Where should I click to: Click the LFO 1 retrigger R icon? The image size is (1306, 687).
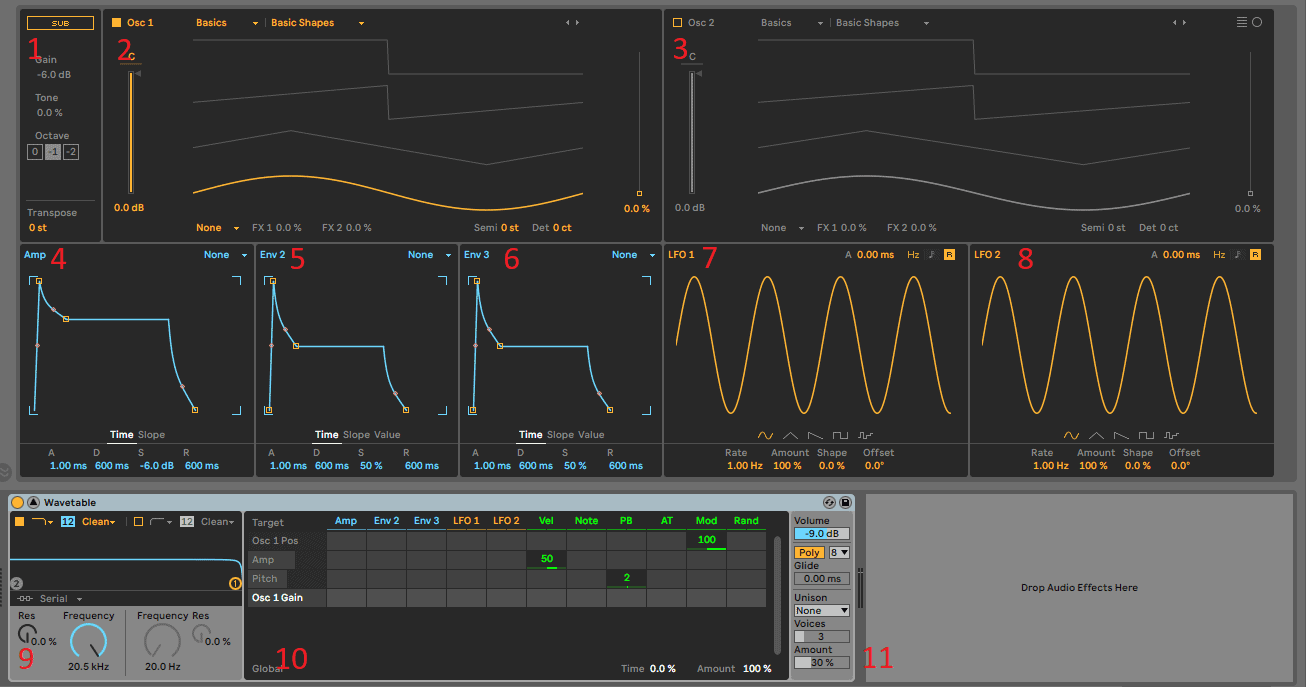tap(948, 255)
